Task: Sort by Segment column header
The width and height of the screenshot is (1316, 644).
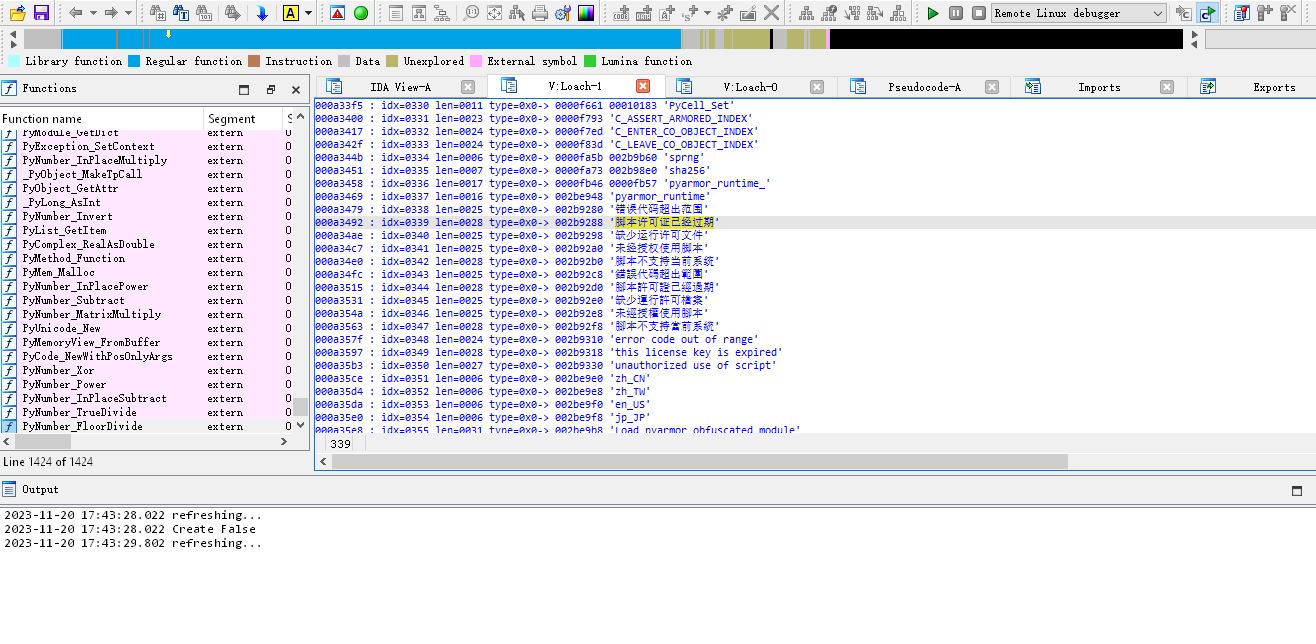Action: [244, 119]
